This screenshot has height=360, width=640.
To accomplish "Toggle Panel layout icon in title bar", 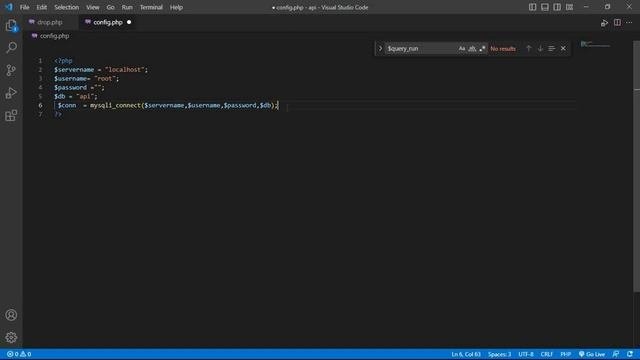I will [544, 7].
